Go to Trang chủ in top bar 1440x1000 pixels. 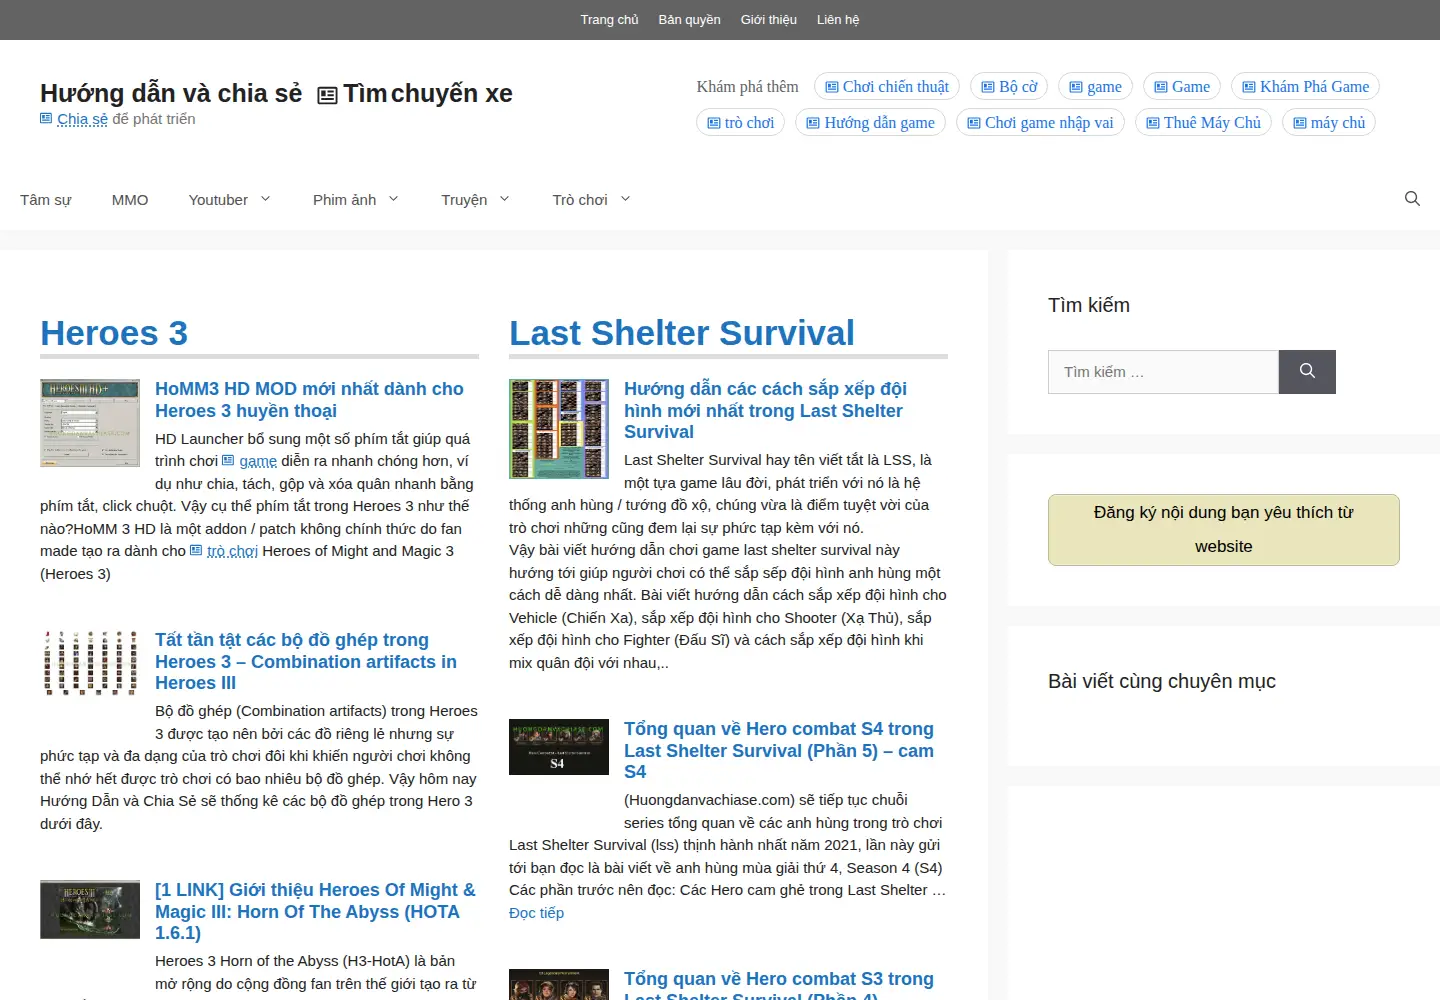(x=609, y=20)
